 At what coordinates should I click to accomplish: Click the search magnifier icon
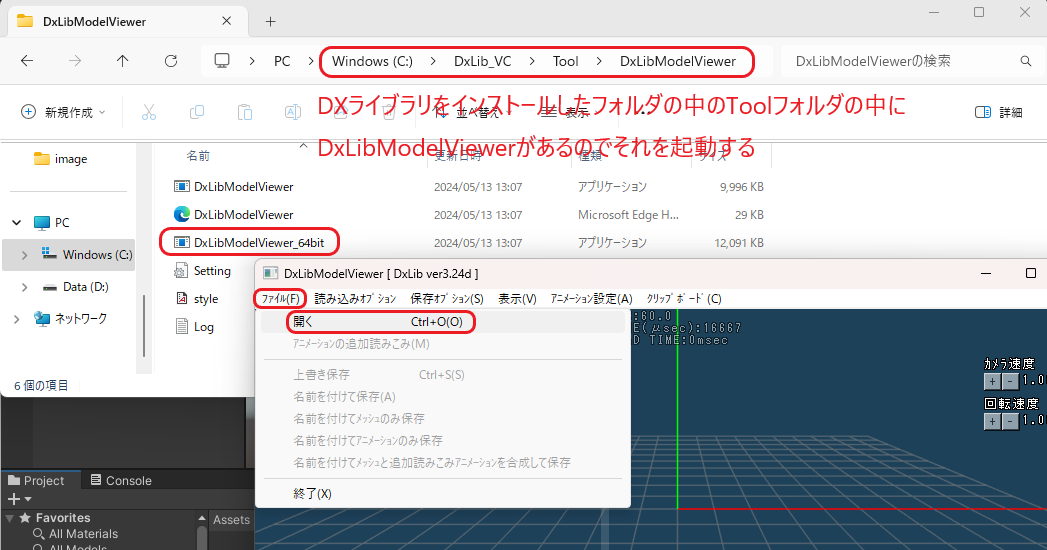pyautogui.click(x=1026, y=61)
